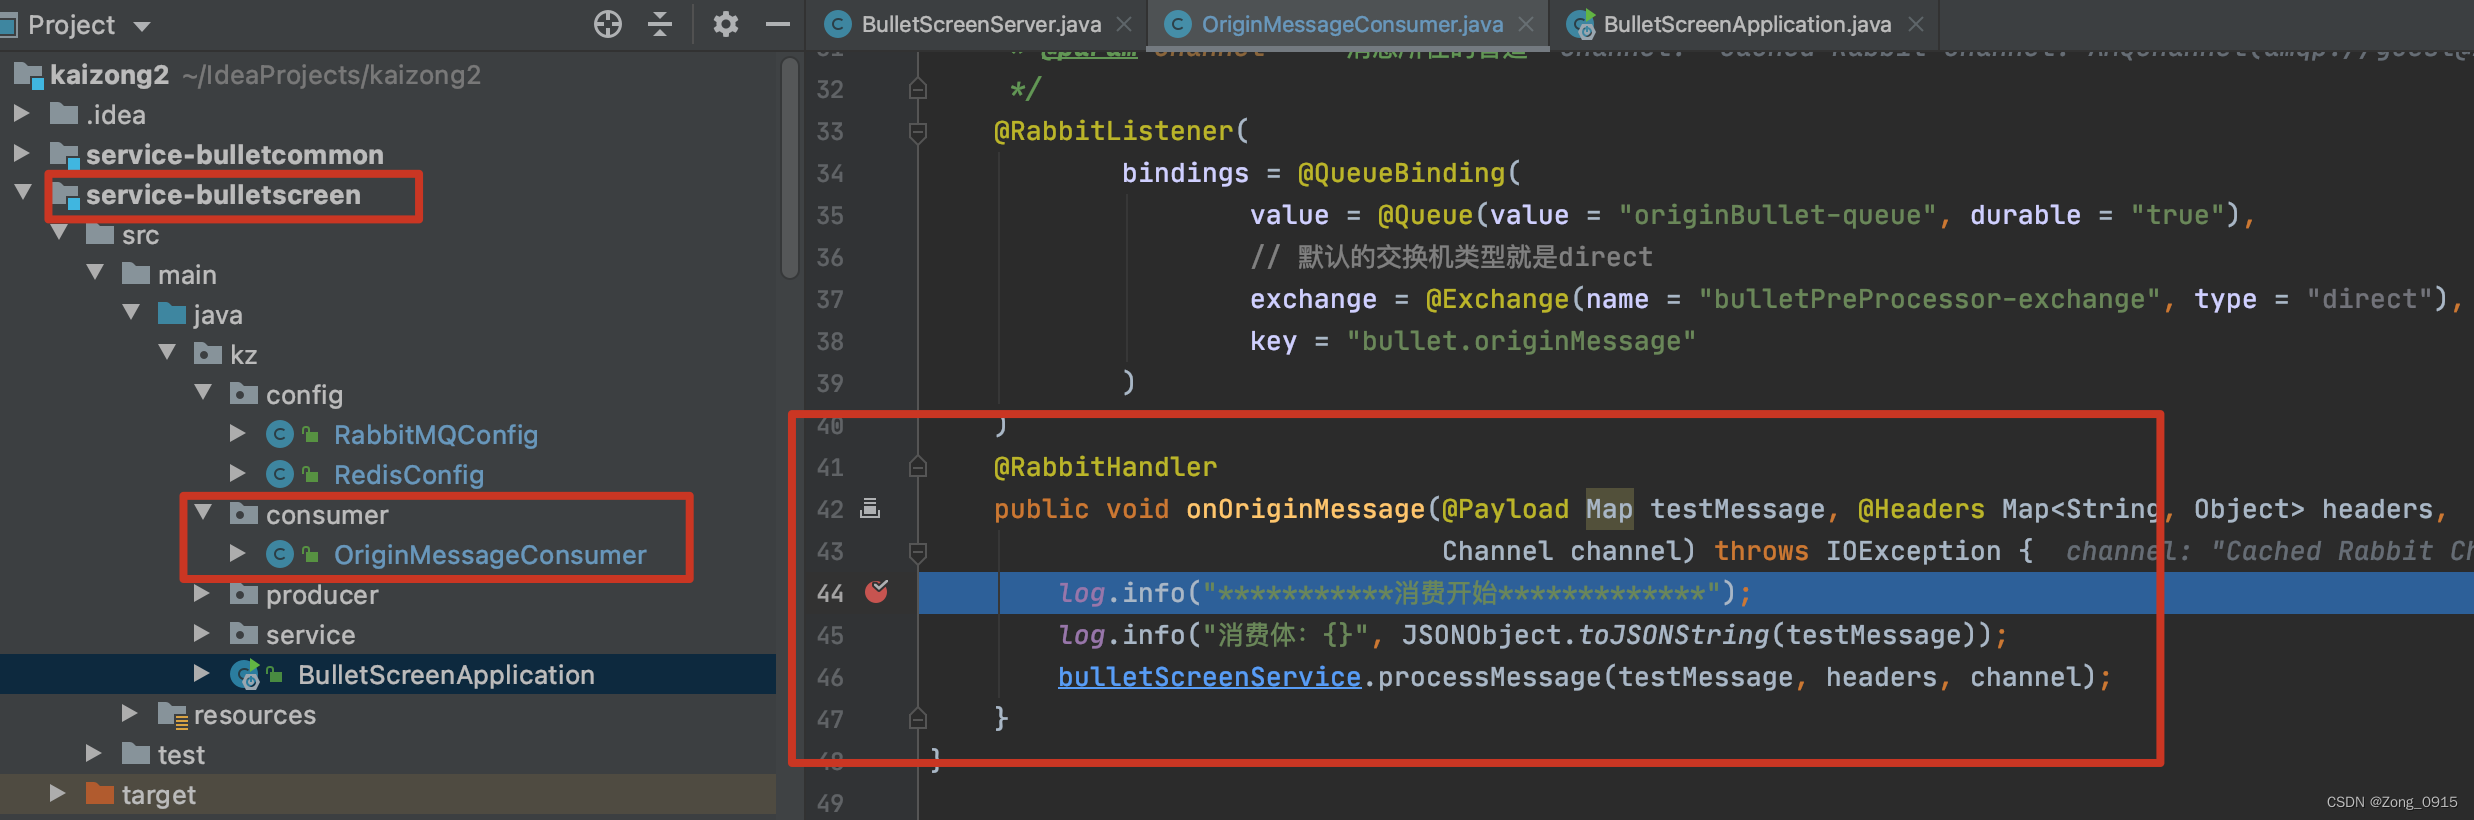Select the service-bulletcommon module
This screenshot has width=2474, height=820.
(234, 154)
